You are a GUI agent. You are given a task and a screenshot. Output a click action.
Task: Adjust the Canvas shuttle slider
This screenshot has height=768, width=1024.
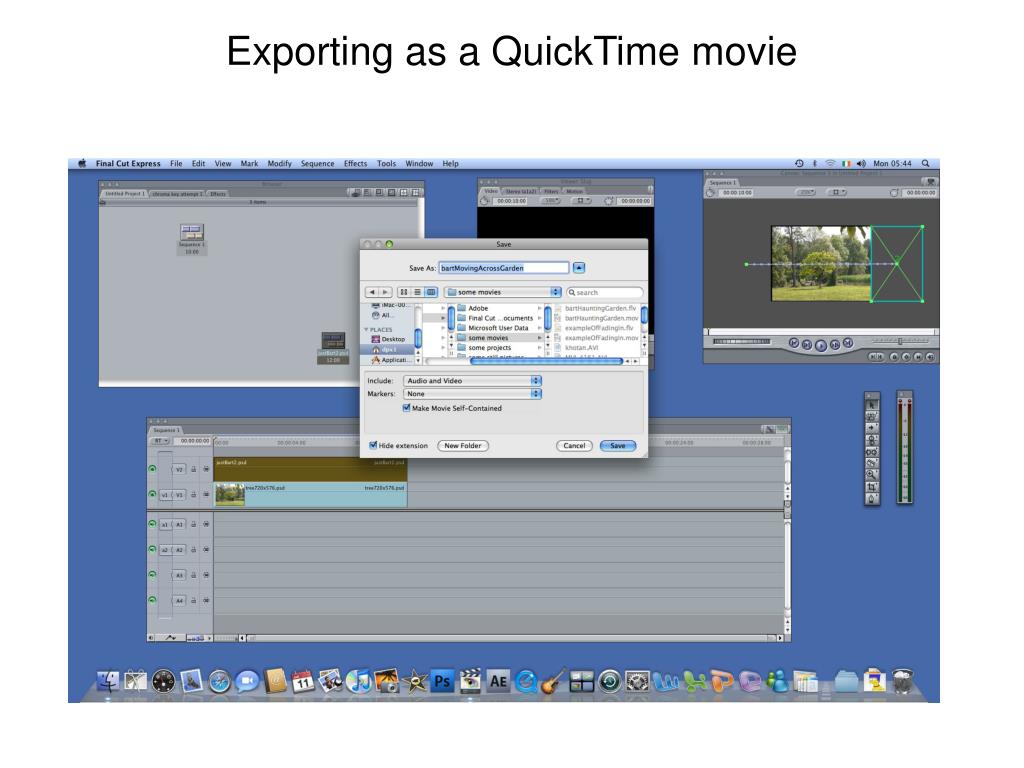(x=900, y=341)
